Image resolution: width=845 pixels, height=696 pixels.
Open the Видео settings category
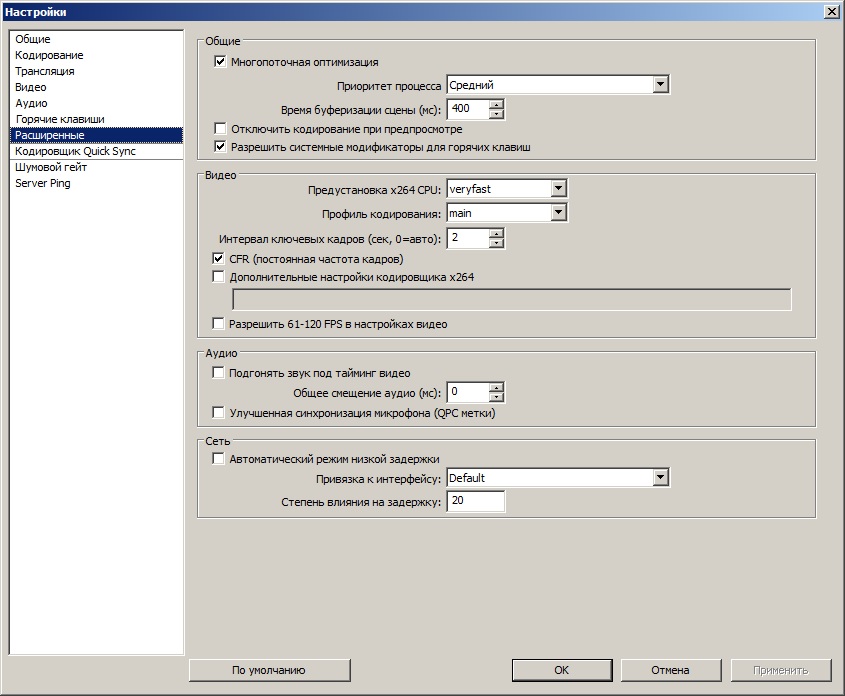[x=96, y=87]
